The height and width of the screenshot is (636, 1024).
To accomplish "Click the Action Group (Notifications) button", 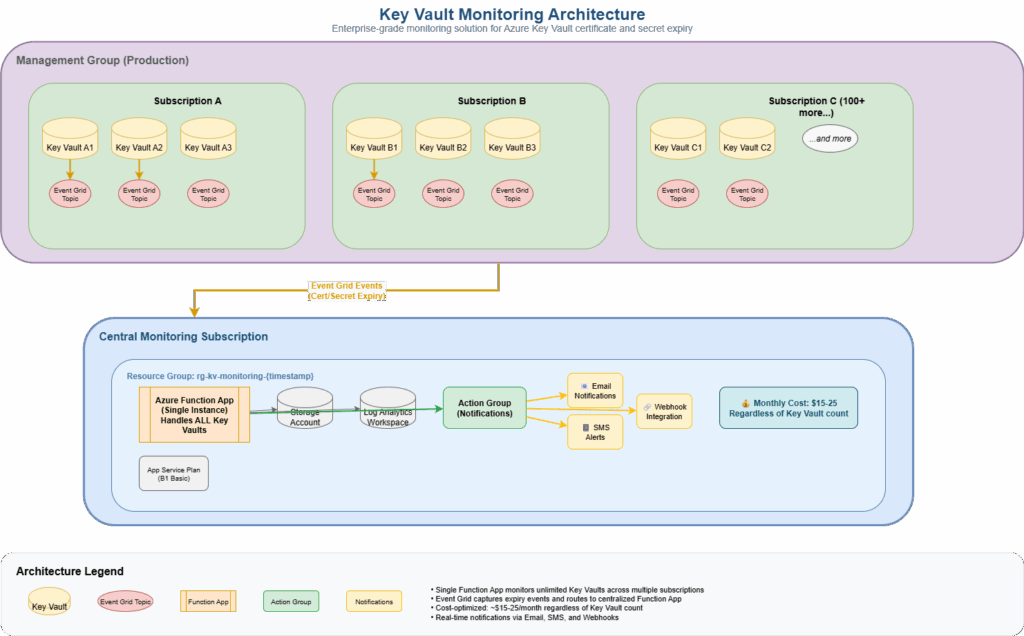I will click(x=484, y=407).
